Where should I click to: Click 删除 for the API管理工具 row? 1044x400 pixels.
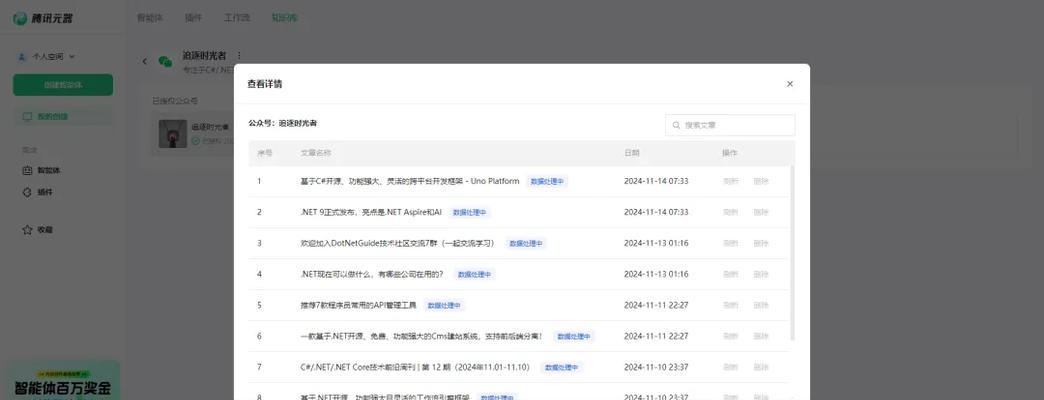[760, 305]
